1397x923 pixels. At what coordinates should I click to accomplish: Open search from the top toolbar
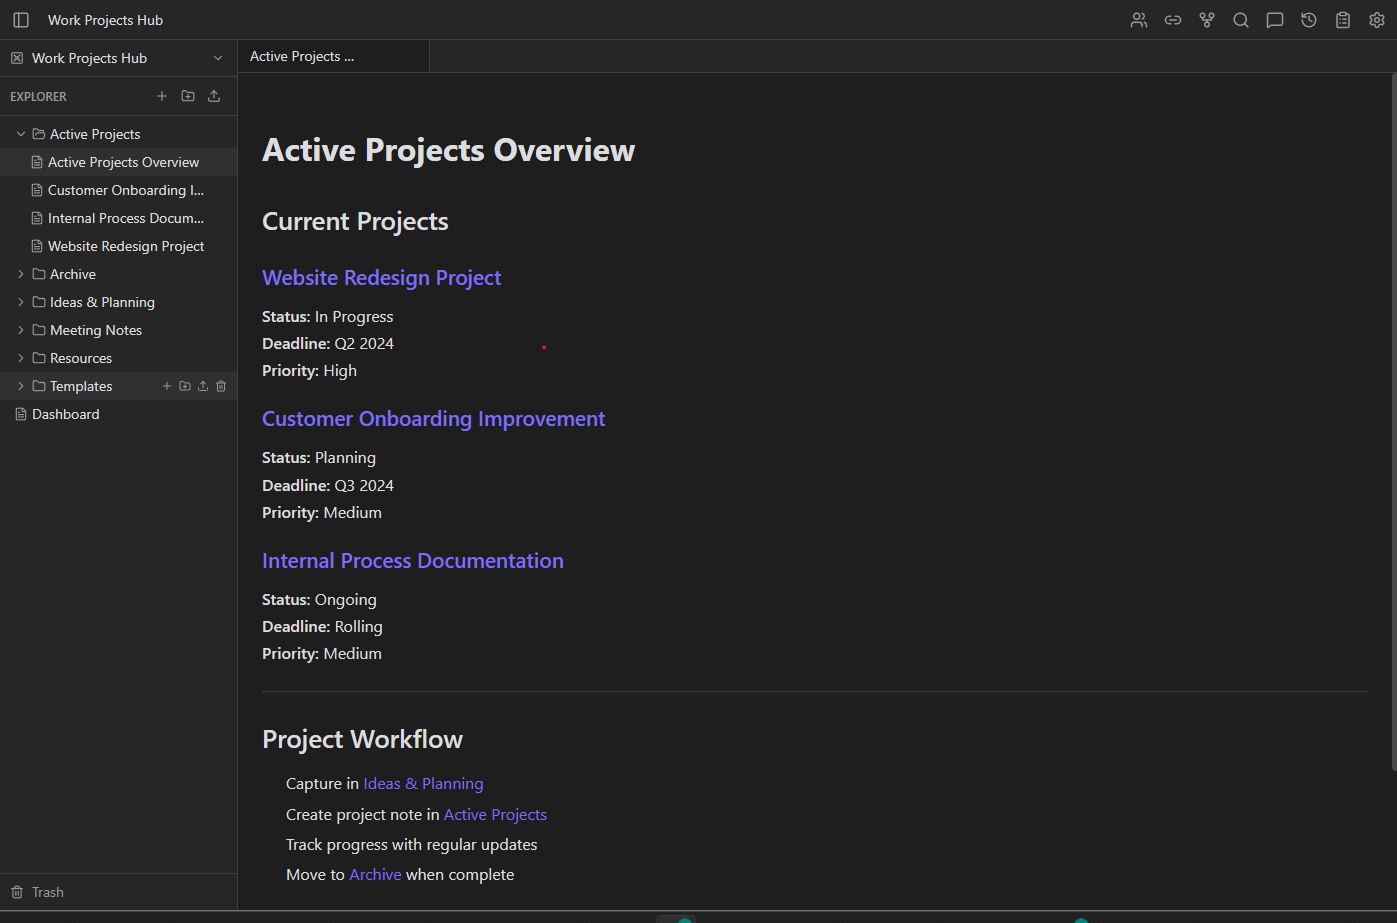[x=1241, y=19]
